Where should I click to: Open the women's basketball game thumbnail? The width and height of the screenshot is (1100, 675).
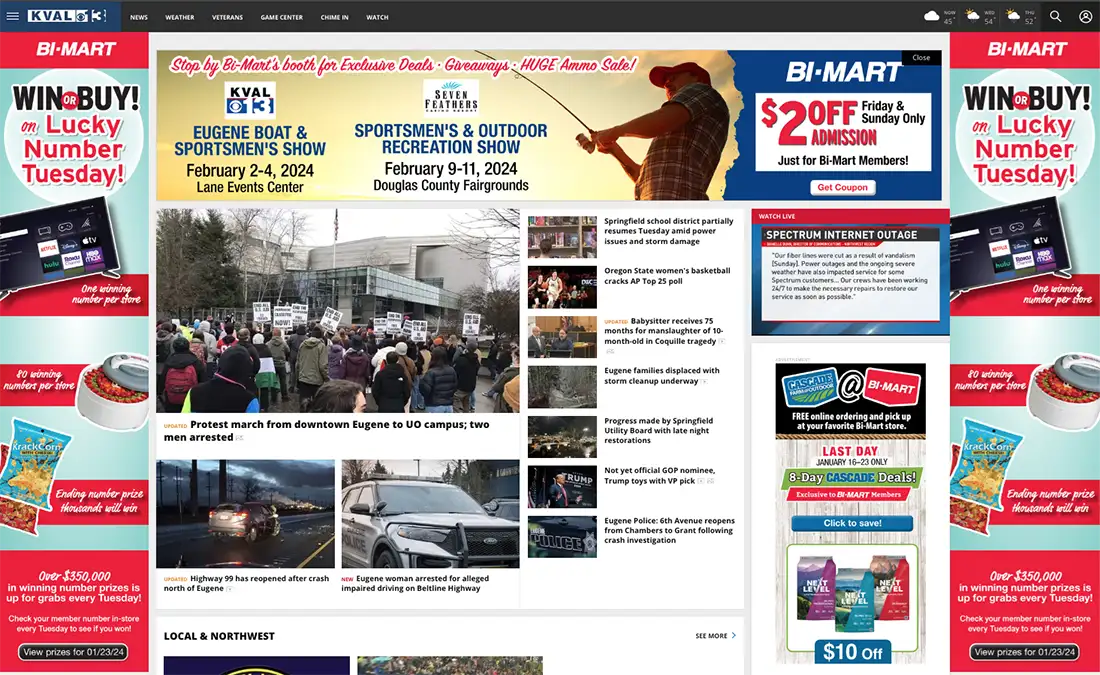(x=562, y=287)
